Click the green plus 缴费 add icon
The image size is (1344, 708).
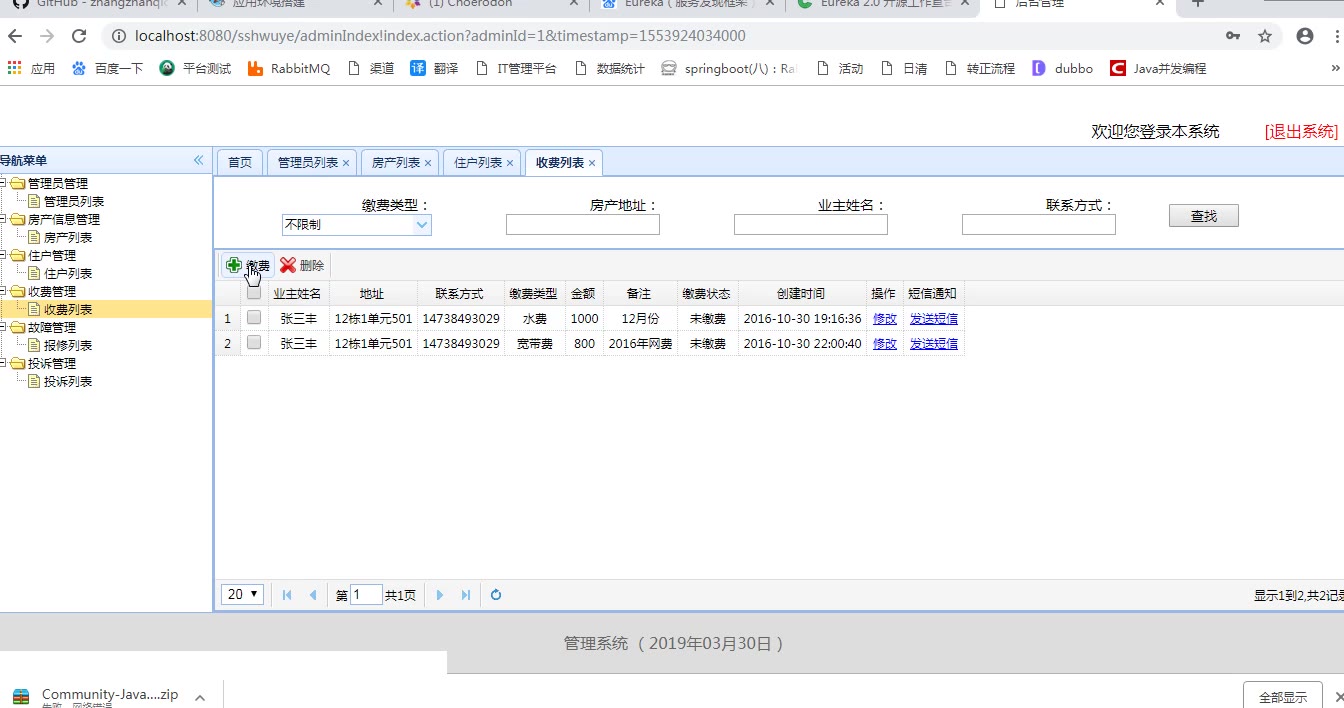[x=234, y=265]
